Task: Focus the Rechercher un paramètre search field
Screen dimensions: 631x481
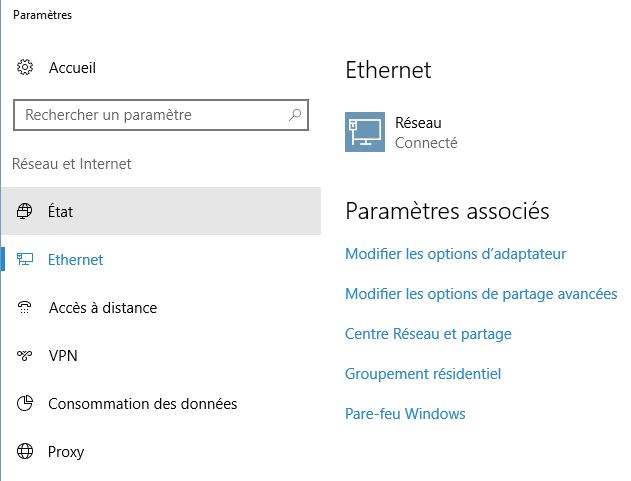Action: click(150, 115)
